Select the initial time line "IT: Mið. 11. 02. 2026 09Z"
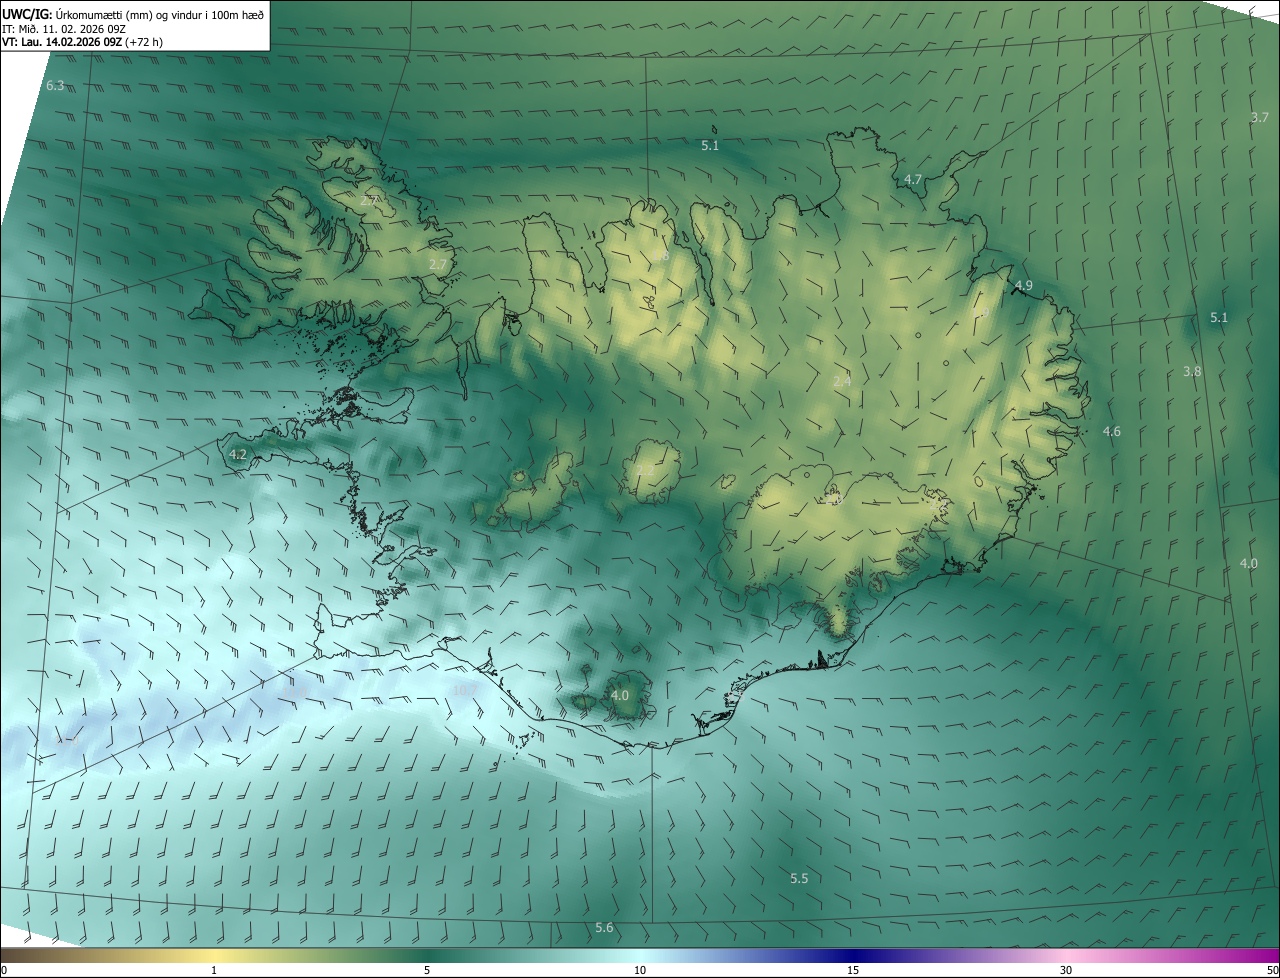The height and width of the screenshot is (978, 1280). pos(64,29)
